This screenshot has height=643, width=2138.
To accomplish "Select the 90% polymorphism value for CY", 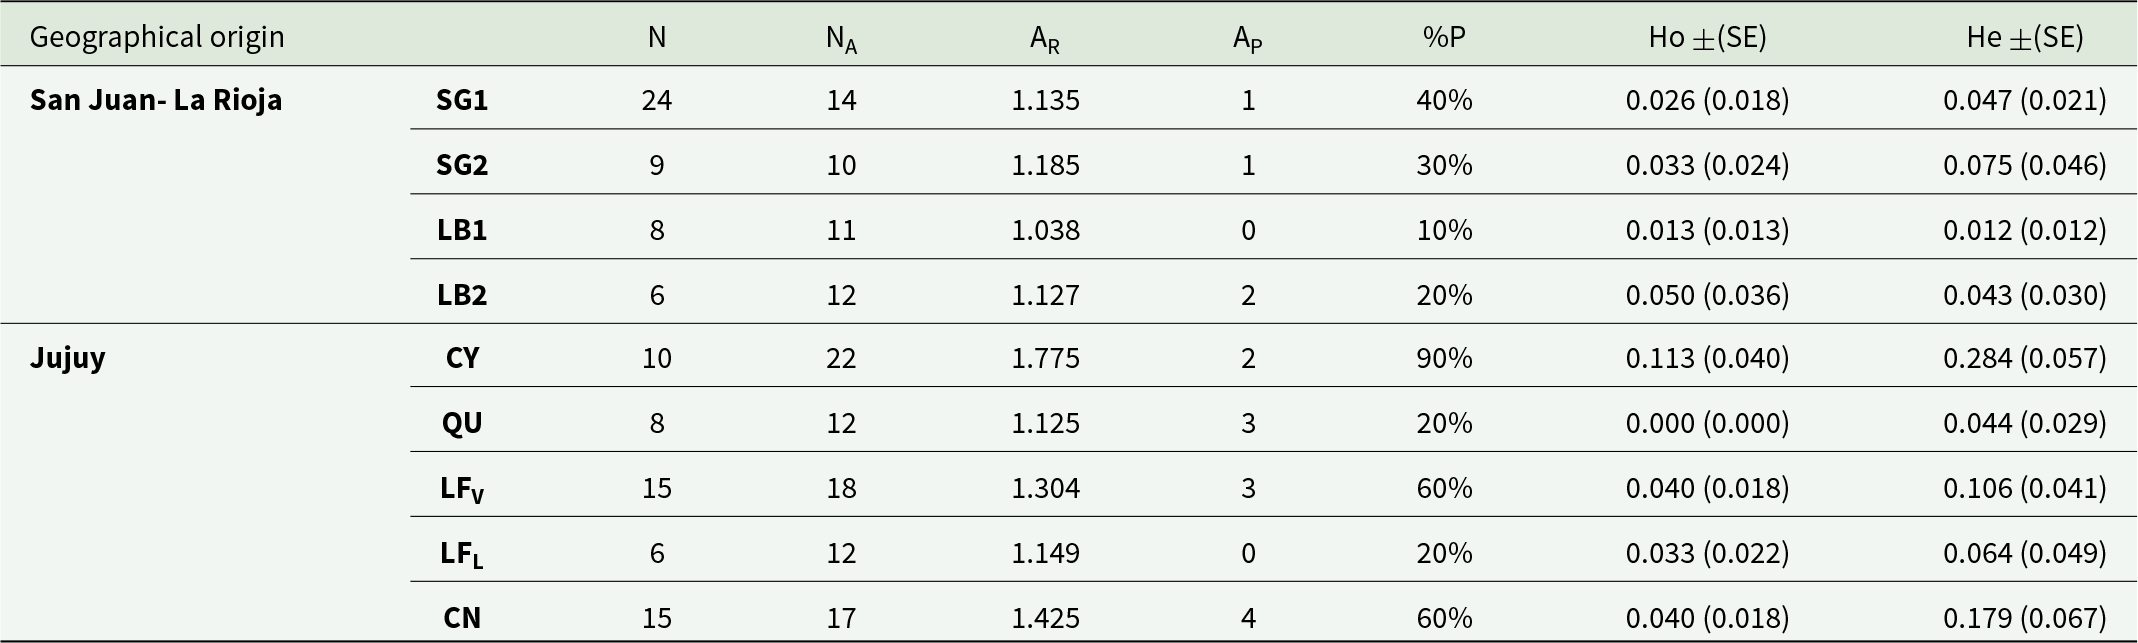I will pyautogui.click(x=1444, y=358).
